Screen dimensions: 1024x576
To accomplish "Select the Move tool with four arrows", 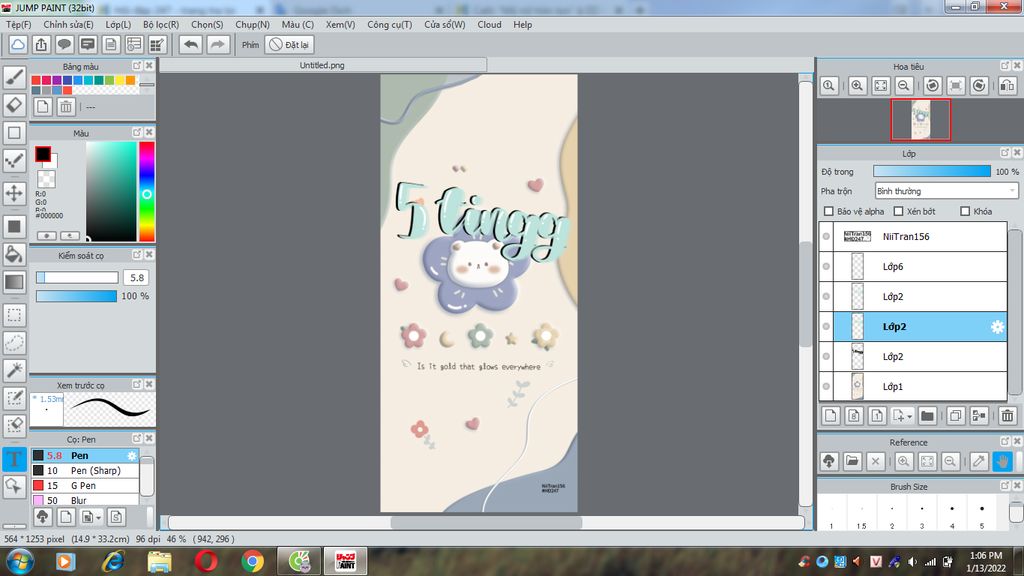I will click(x=14, y=193).
